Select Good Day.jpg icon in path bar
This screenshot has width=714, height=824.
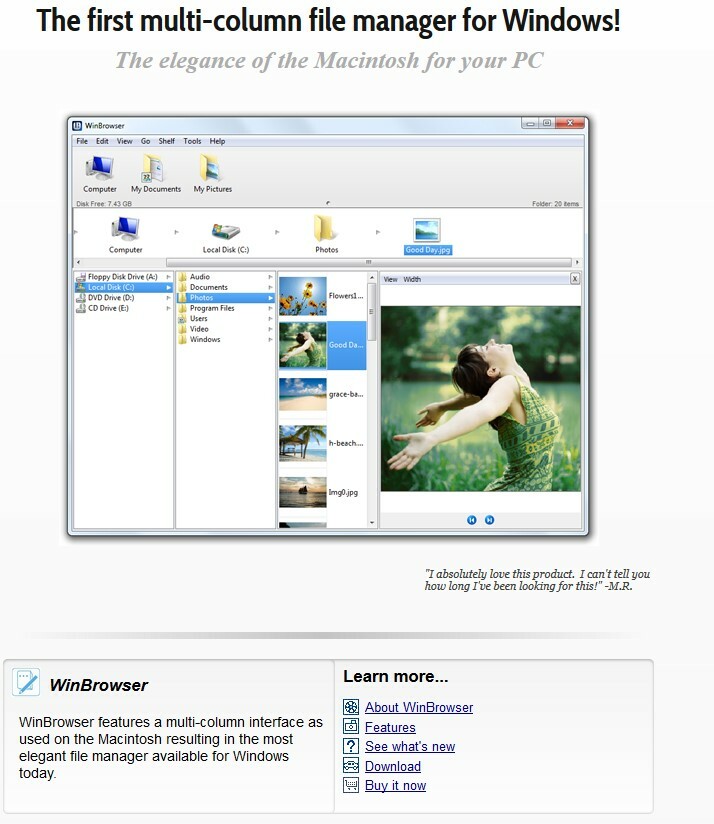click(427, 230)
